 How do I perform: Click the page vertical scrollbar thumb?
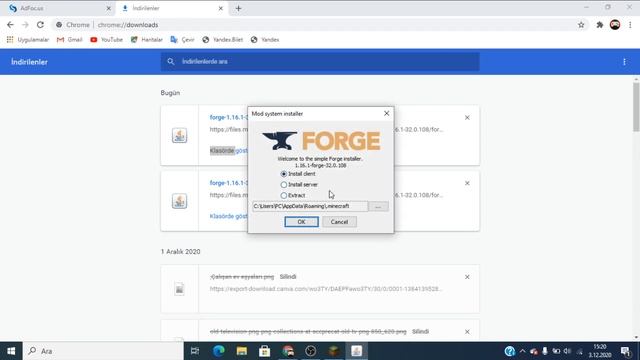pyautogui.click(x=636, y=107)
